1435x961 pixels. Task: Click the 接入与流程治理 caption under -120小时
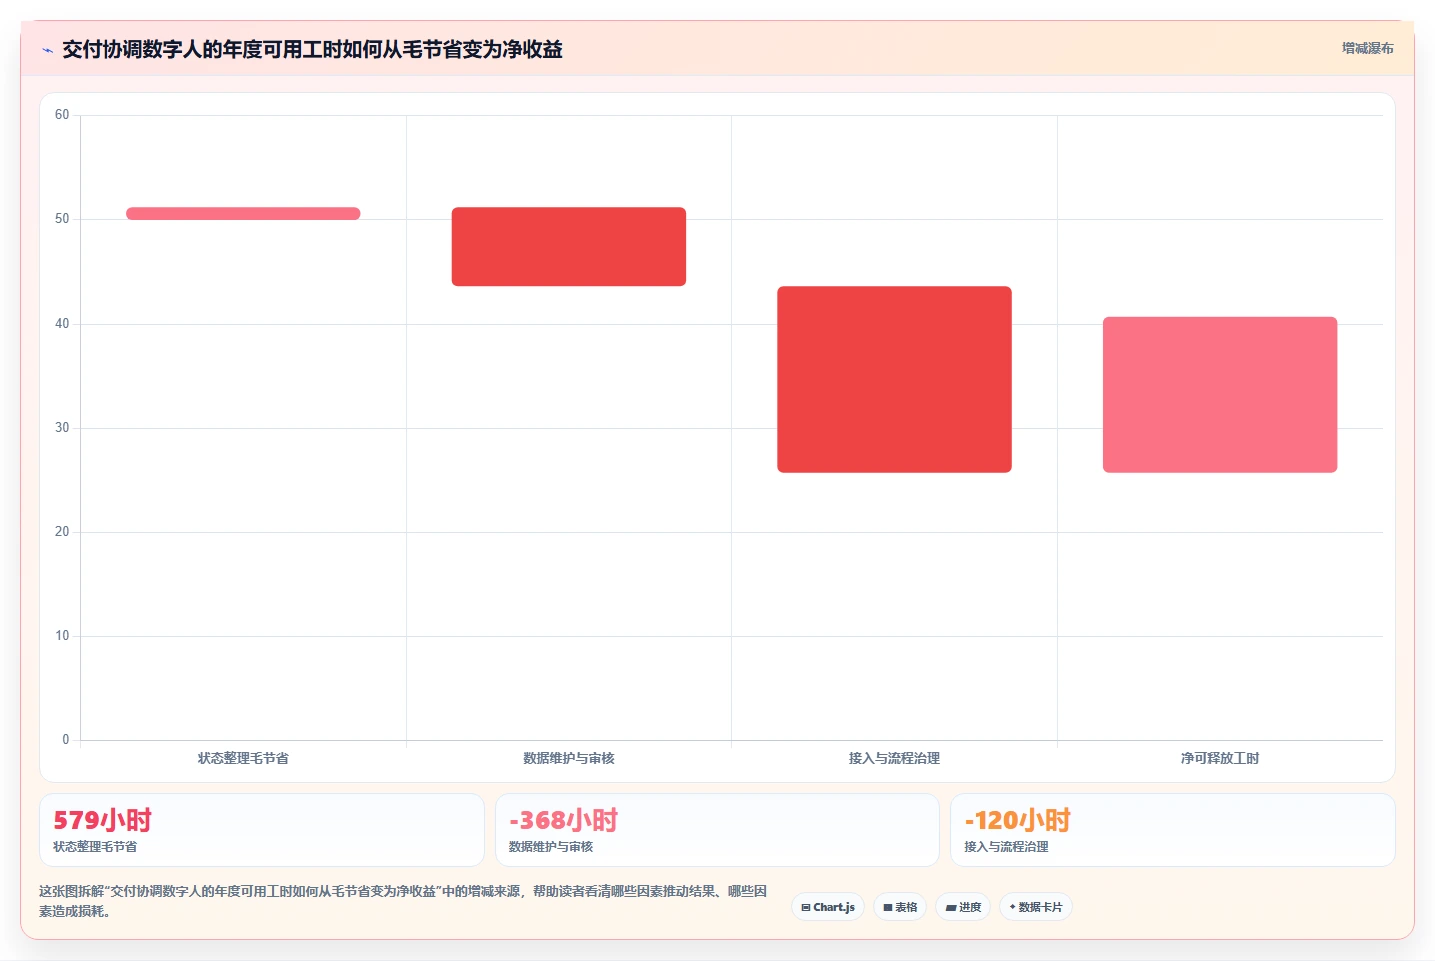[x=1006, y=847]
